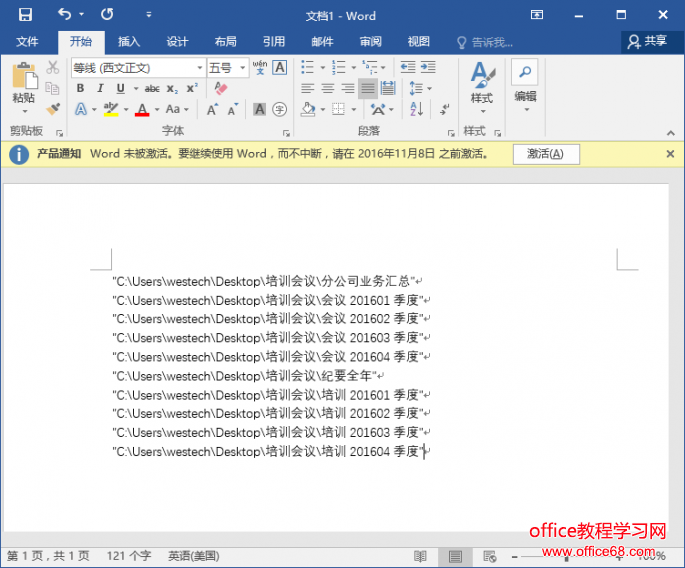Apply the yellow text highlight color

tap(111, 109)
